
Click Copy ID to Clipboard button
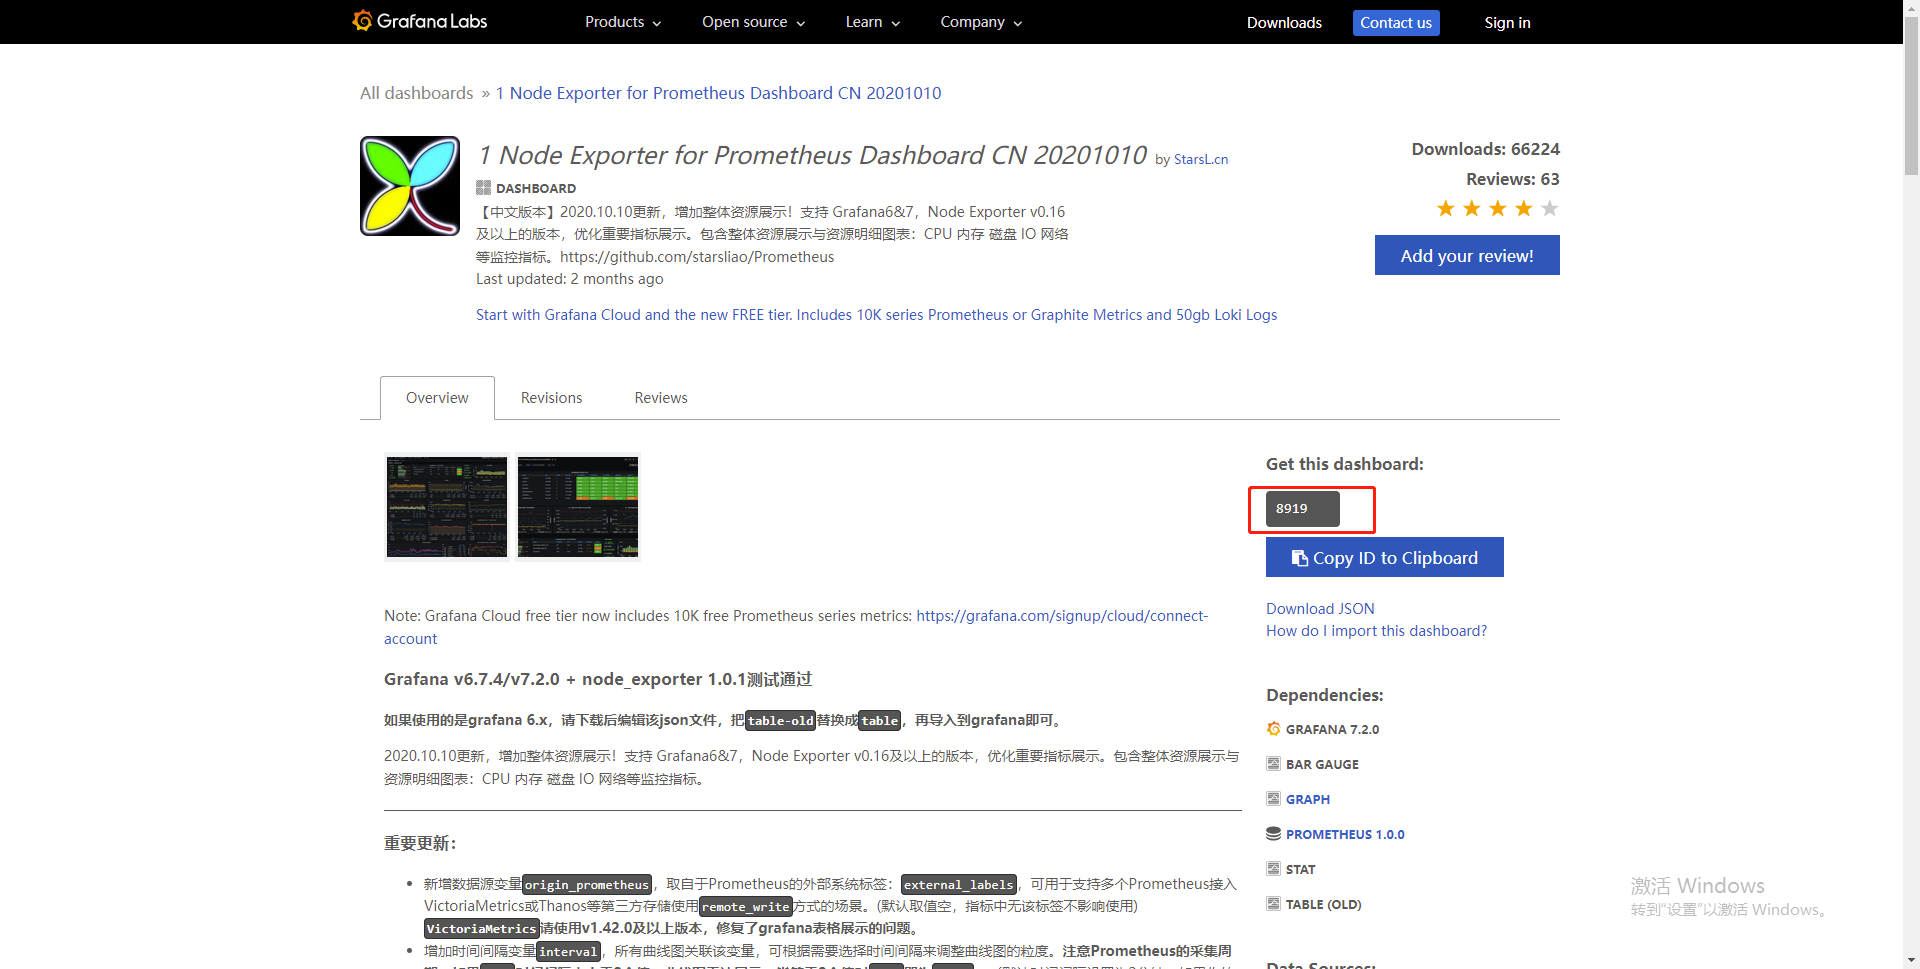click(1385, 557)
